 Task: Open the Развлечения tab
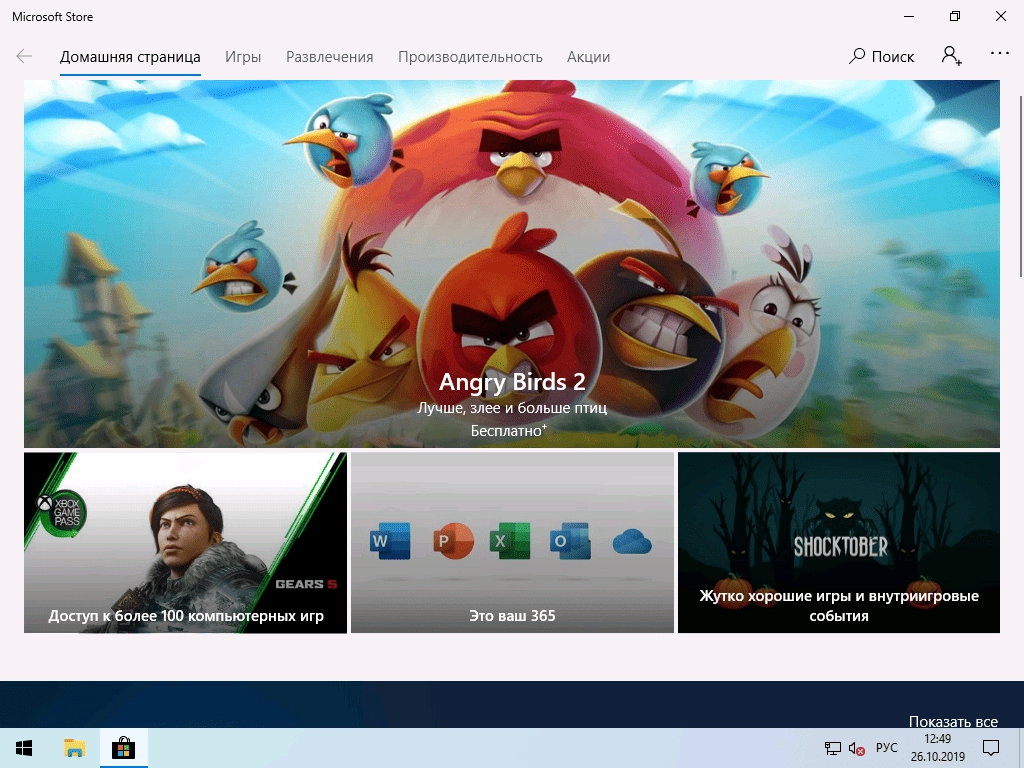329,57
